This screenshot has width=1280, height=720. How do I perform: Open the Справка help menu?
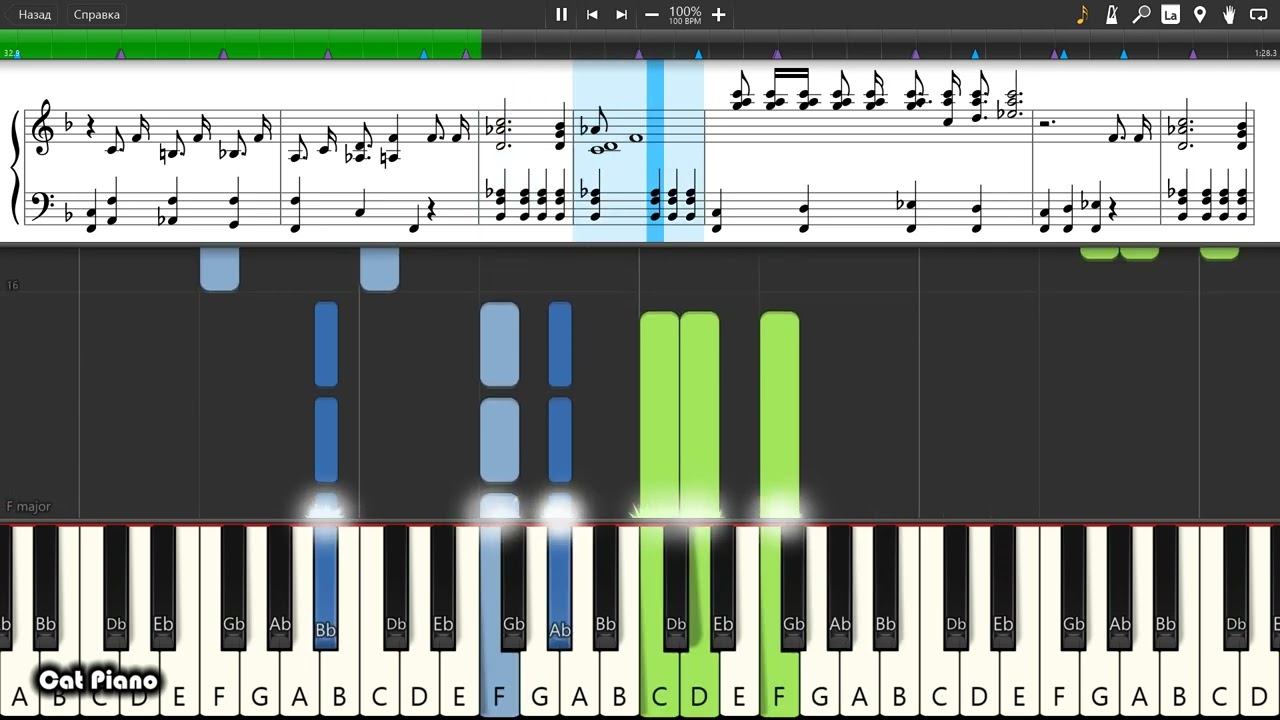[x=97, y=14]
